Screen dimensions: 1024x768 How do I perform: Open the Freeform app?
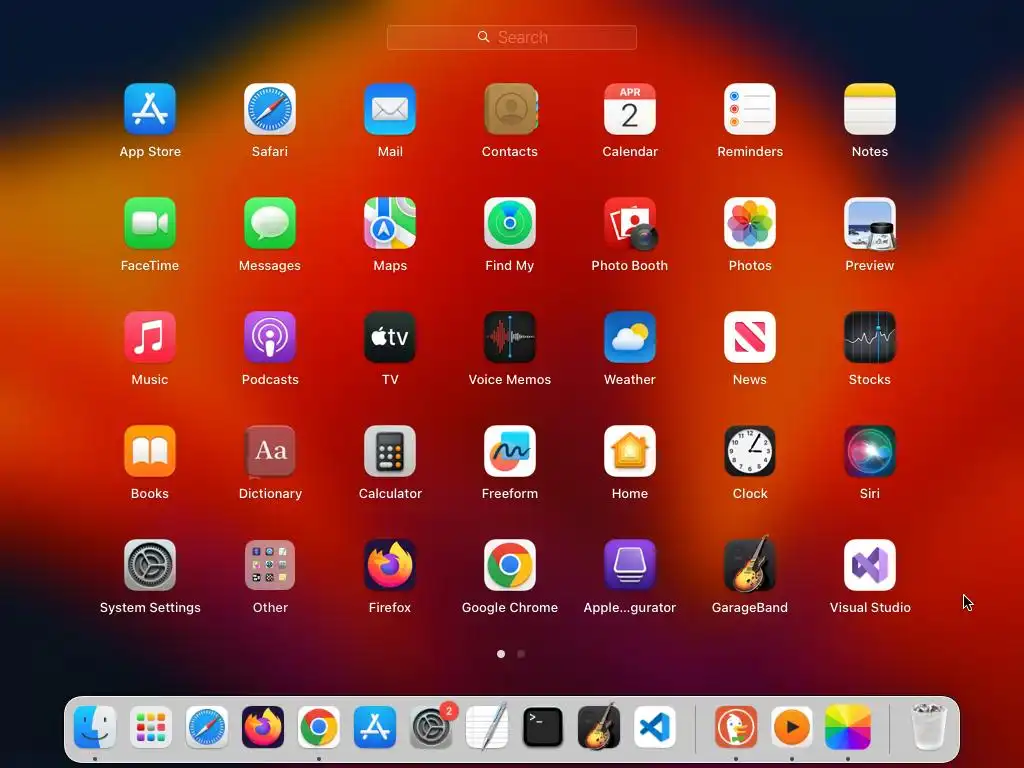click(x=510, y=451)
